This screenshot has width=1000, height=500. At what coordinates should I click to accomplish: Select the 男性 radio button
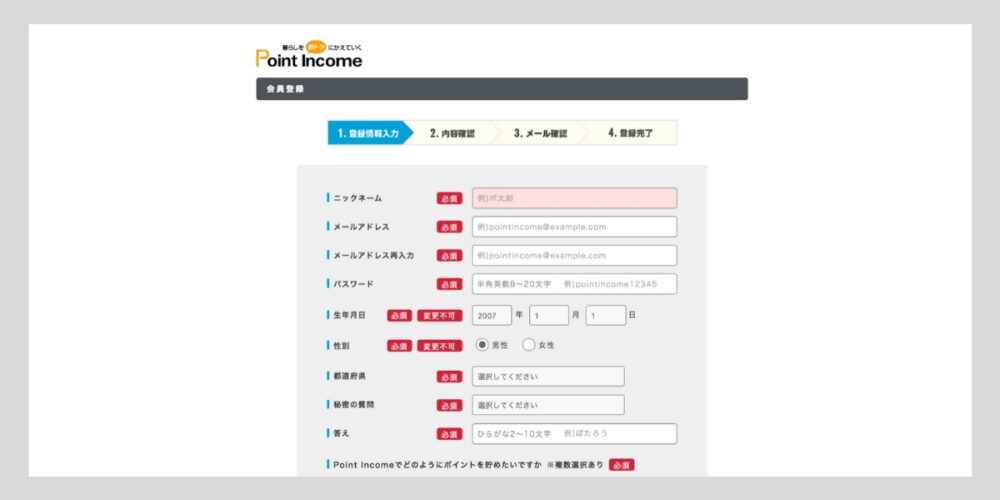tap(482, 345)
